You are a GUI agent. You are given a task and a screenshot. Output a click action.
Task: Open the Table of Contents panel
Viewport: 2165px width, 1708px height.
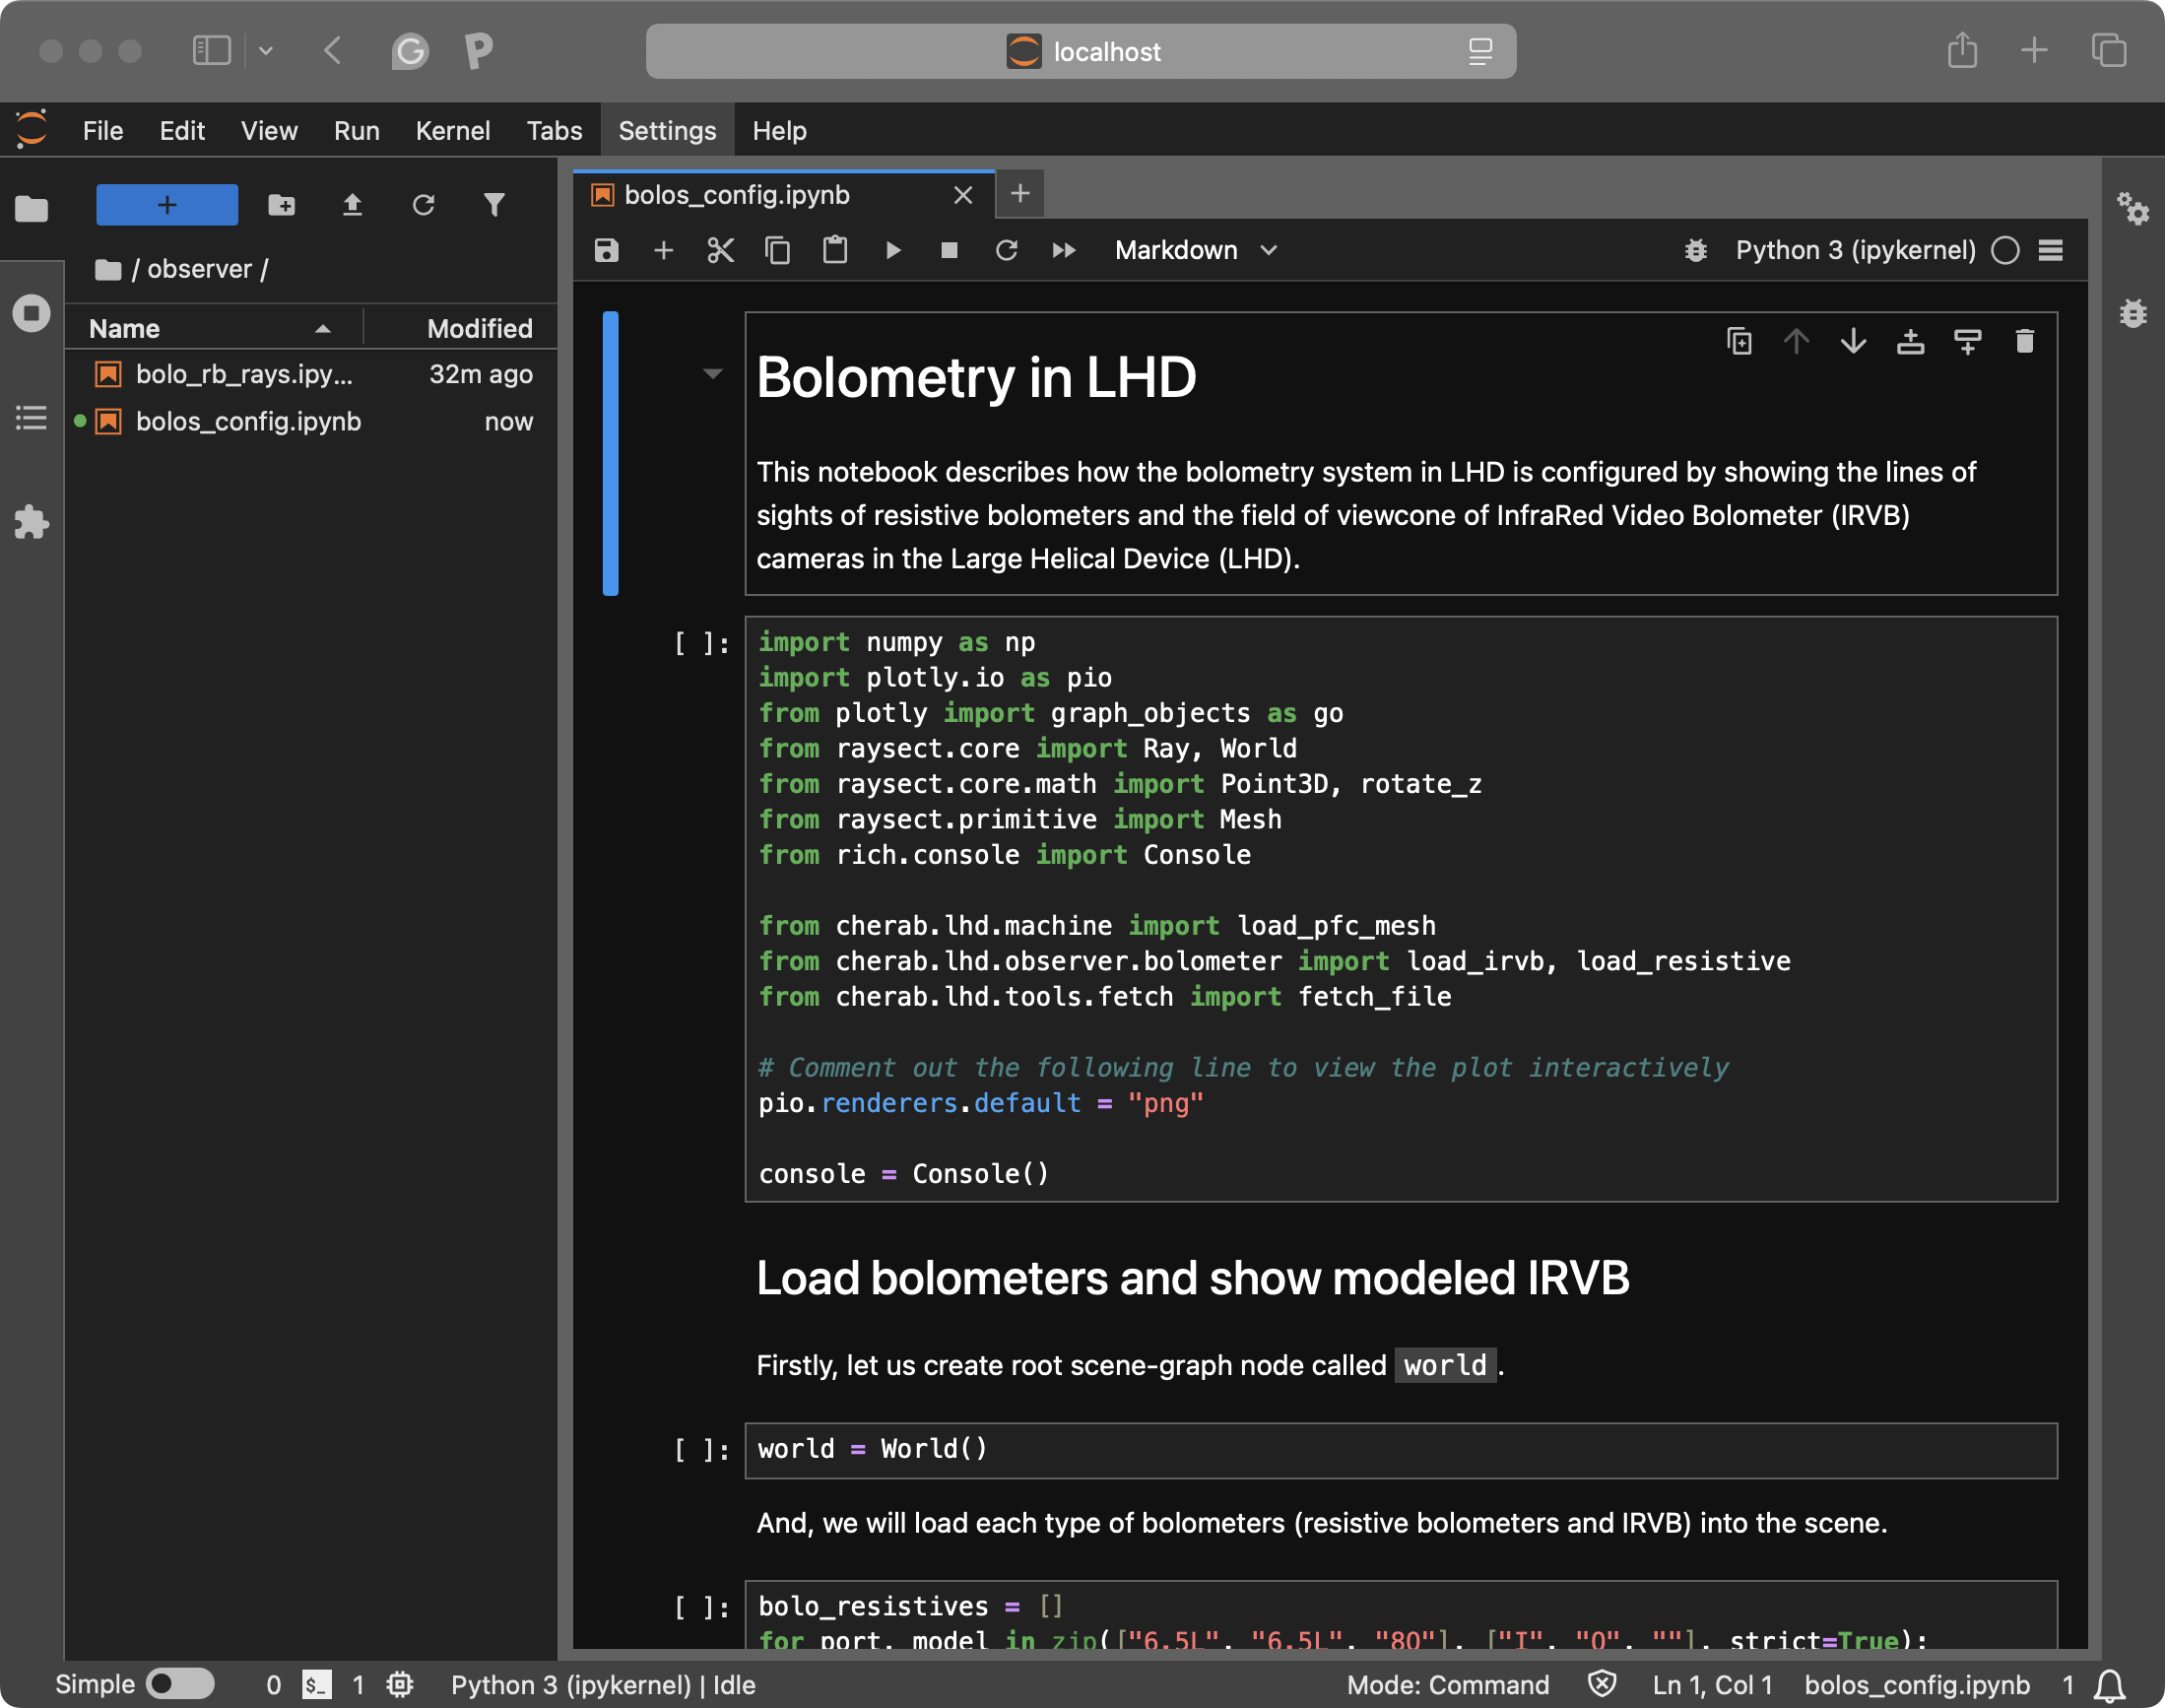pos(31,417)
